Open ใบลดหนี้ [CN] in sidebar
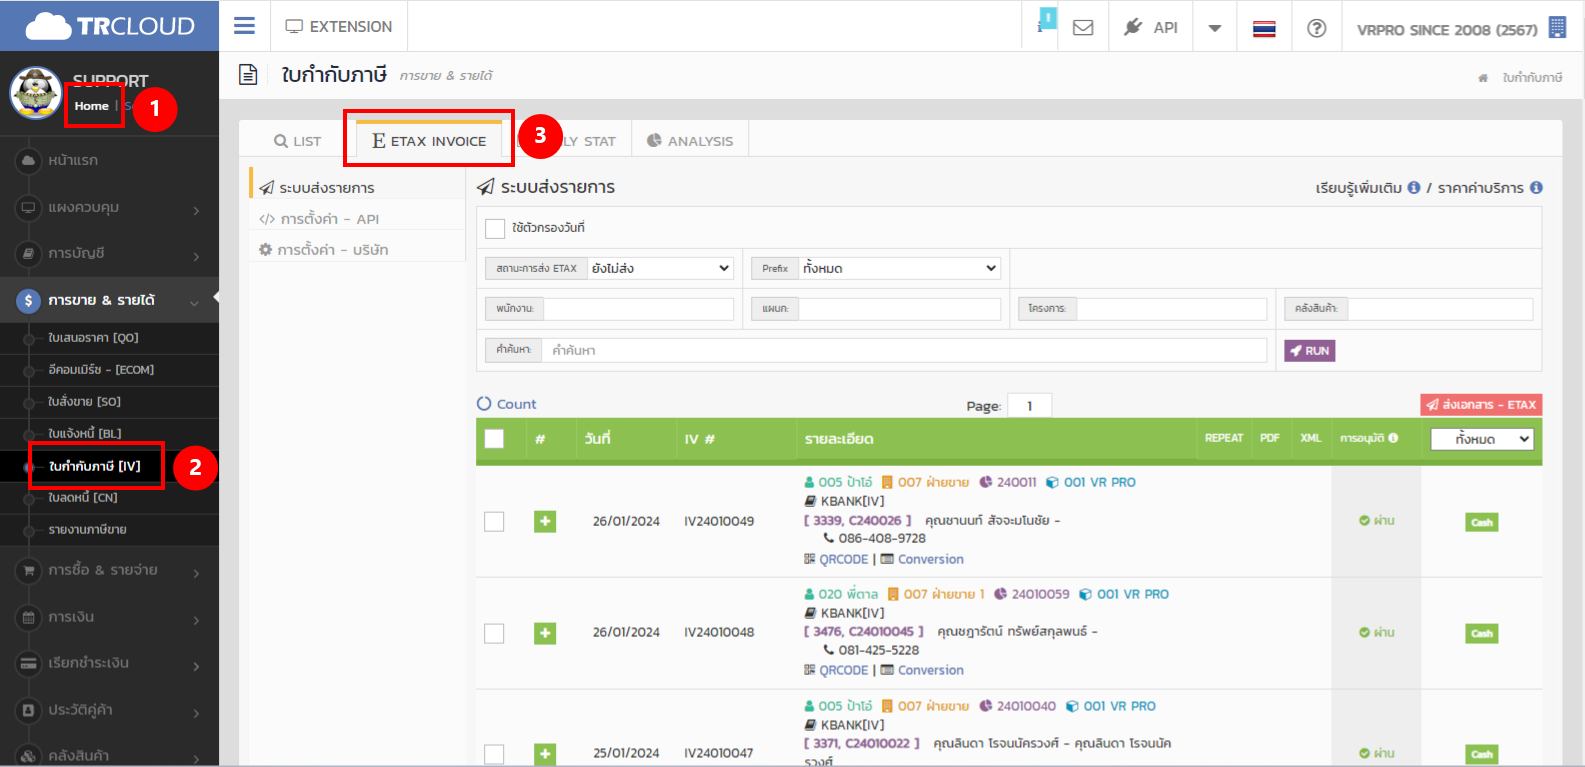The width and height of the screenshot is (1585, 767). click(x=82, y=498)
